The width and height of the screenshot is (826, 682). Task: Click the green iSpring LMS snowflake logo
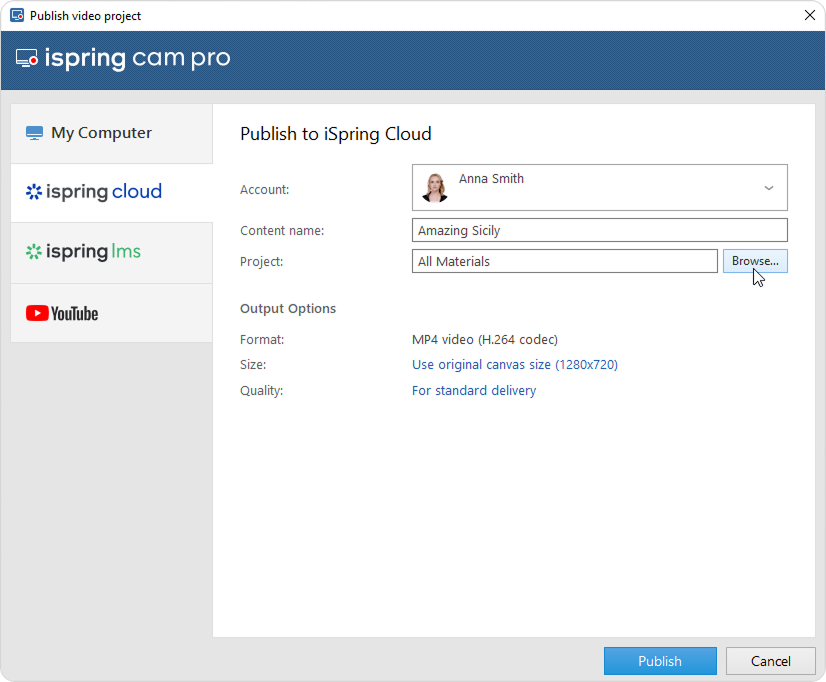(34, 252)
